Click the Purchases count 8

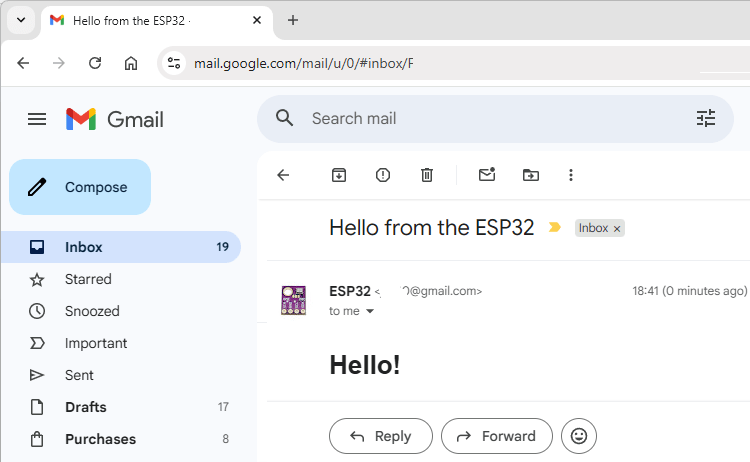[225, 439]
